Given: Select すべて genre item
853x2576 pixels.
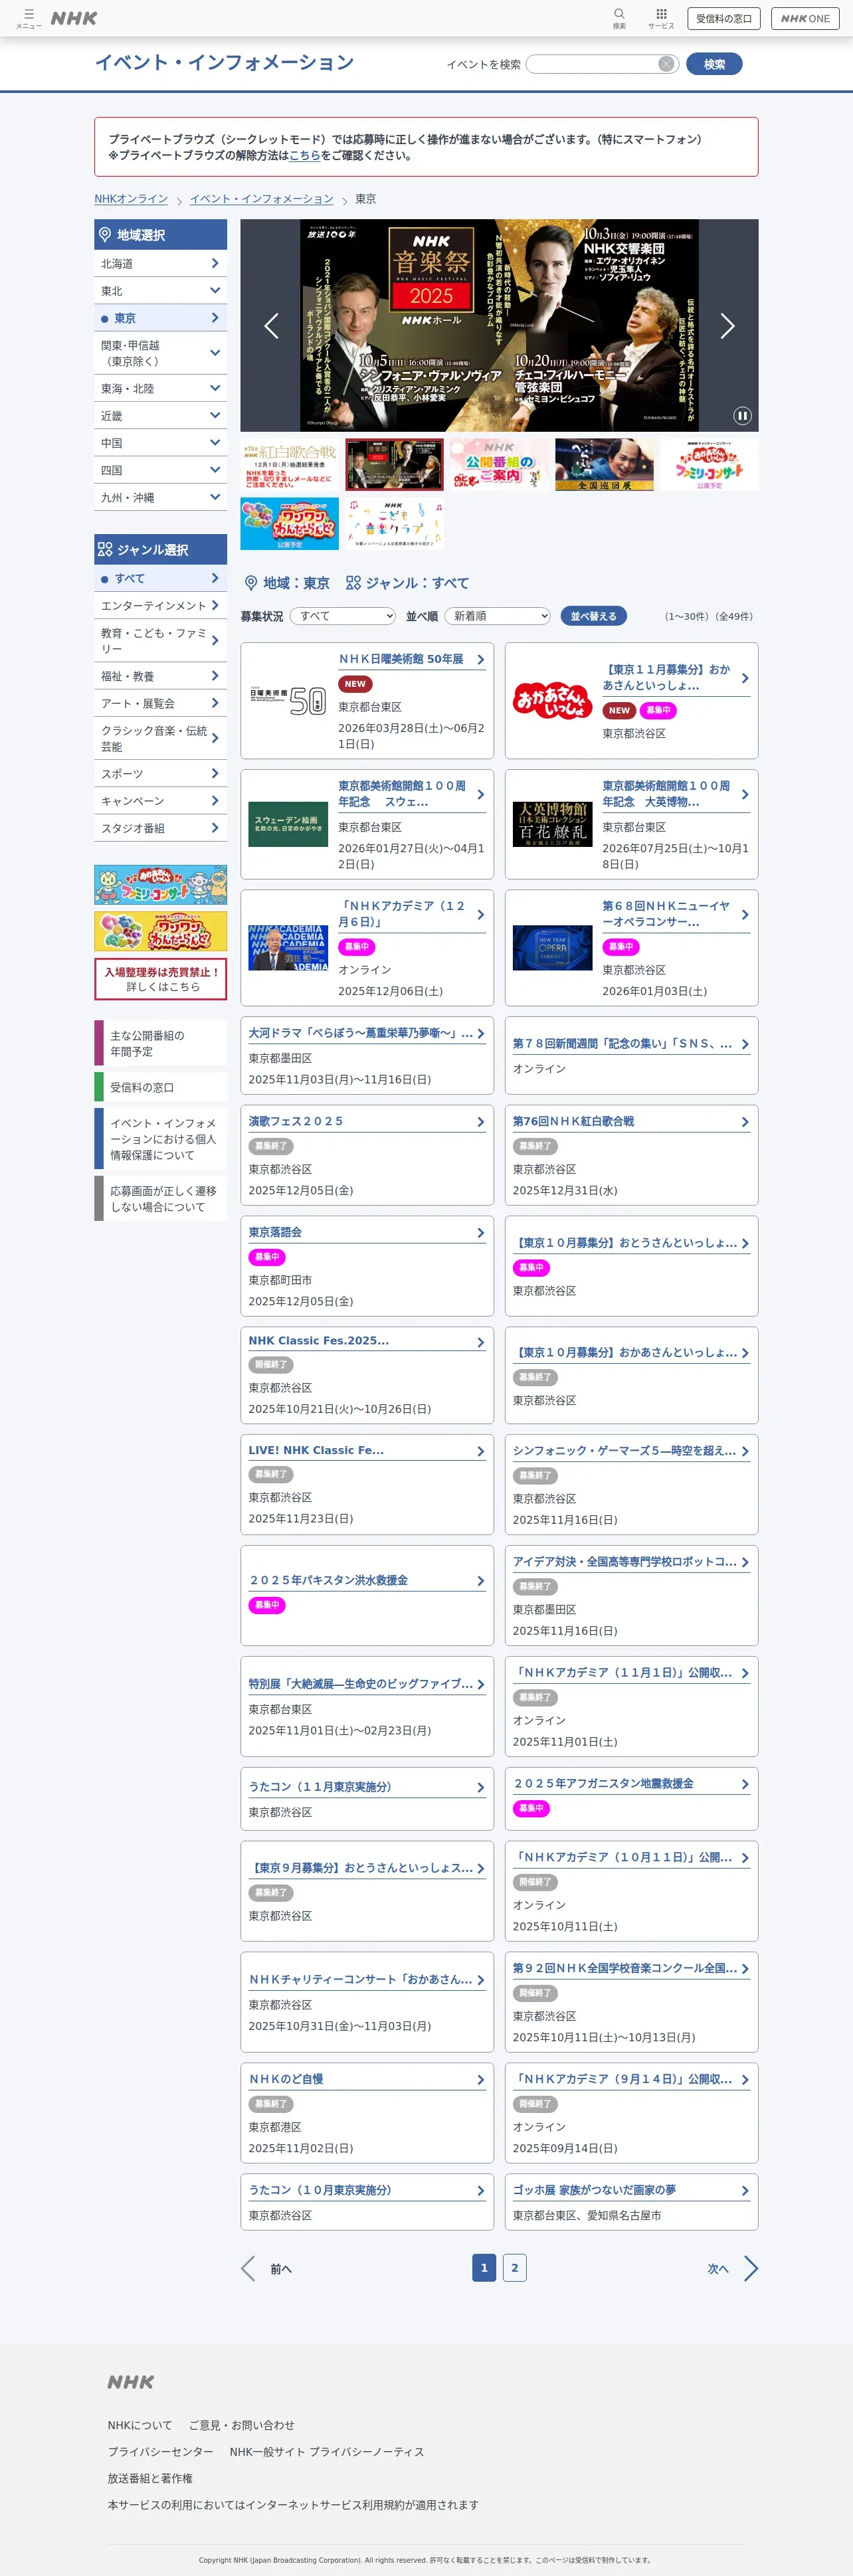Looking at the screenshot, I should click(161, 578).
